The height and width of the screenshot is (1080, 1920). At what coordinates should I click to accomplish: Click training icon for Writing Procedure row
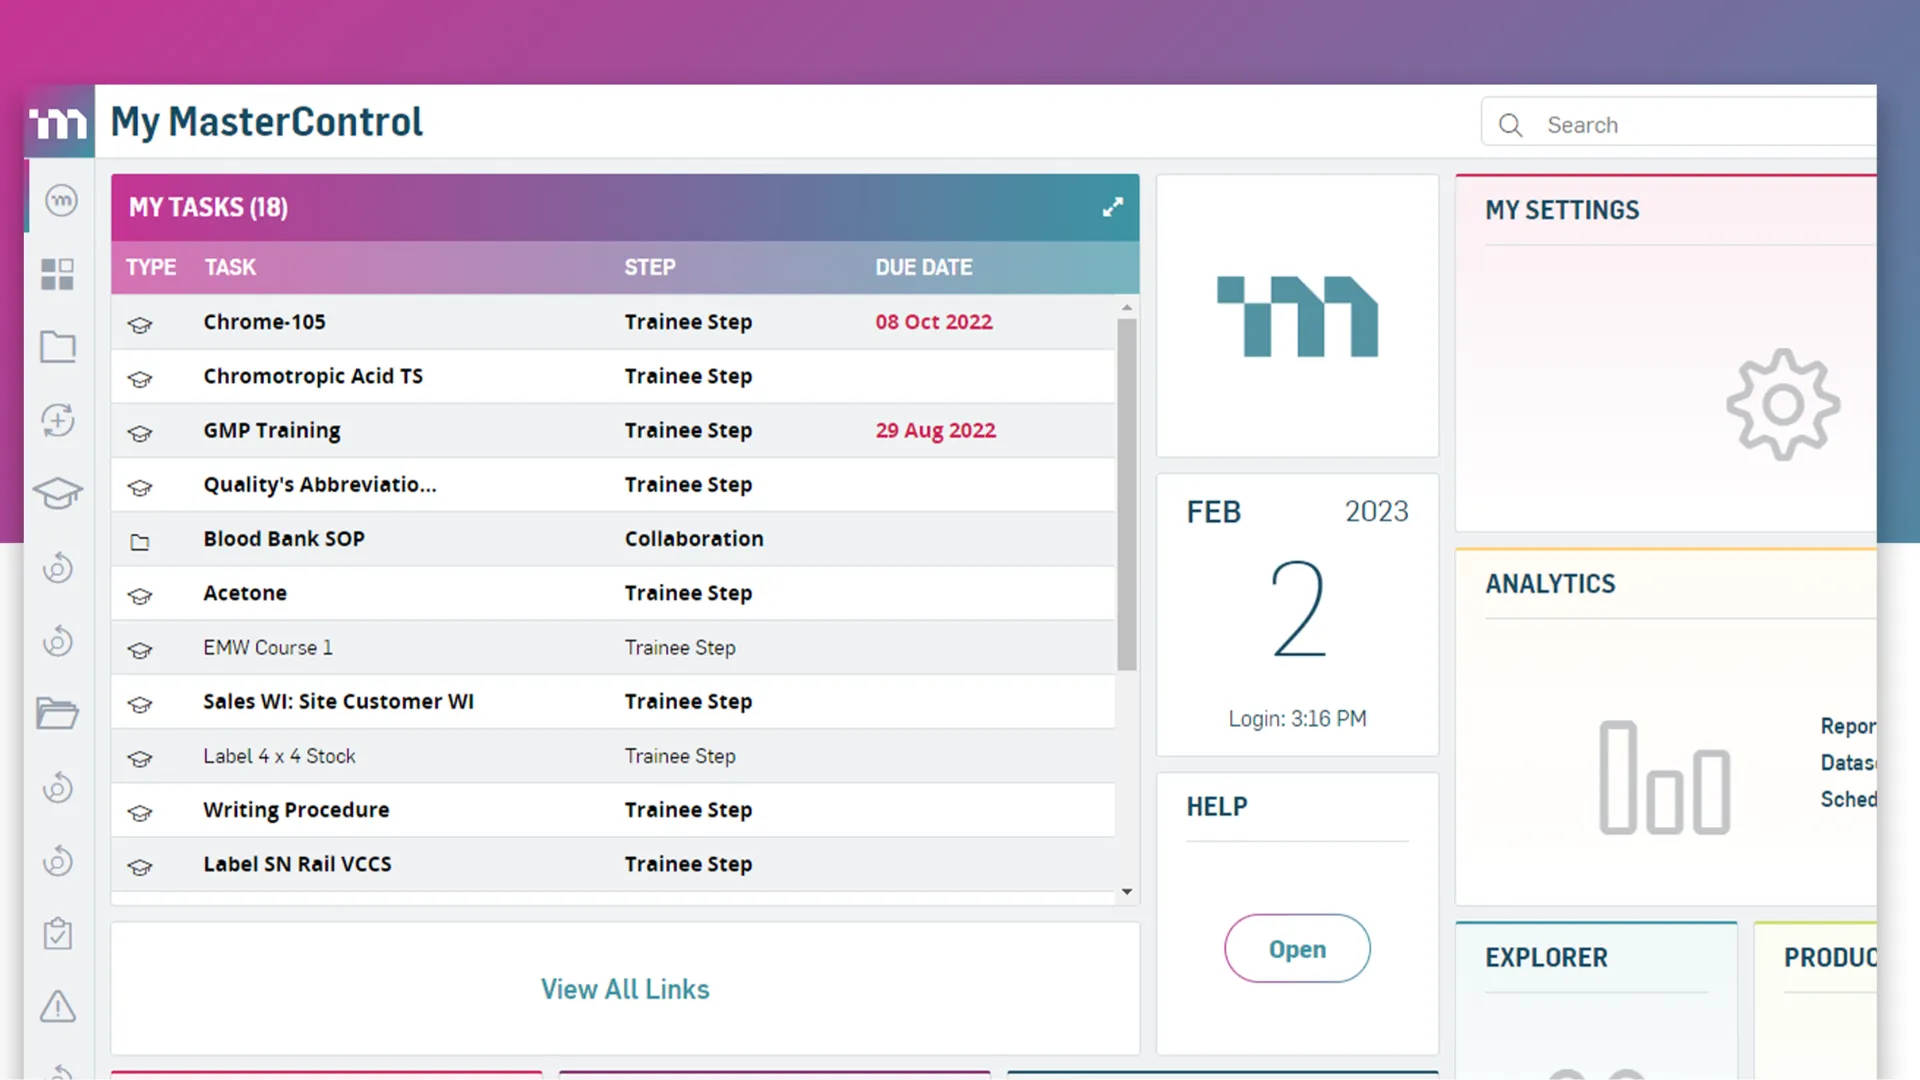[x=140, y=812]
